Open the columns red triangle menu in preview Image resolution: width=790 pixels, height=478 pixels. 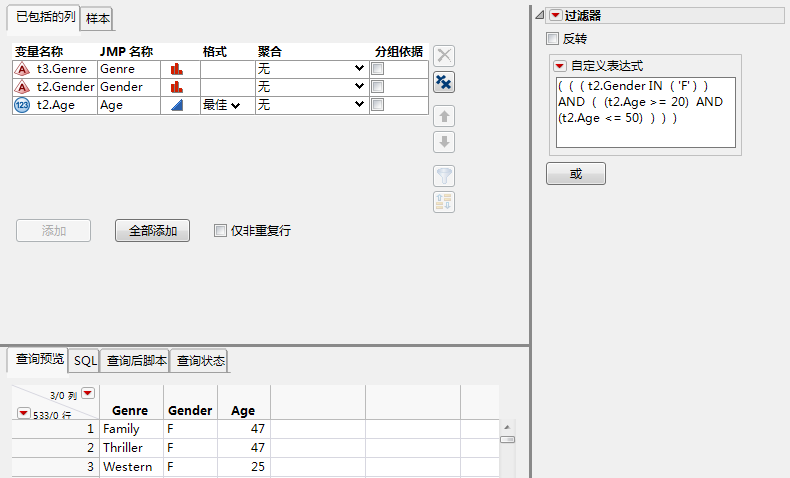[x=88, y=393]
